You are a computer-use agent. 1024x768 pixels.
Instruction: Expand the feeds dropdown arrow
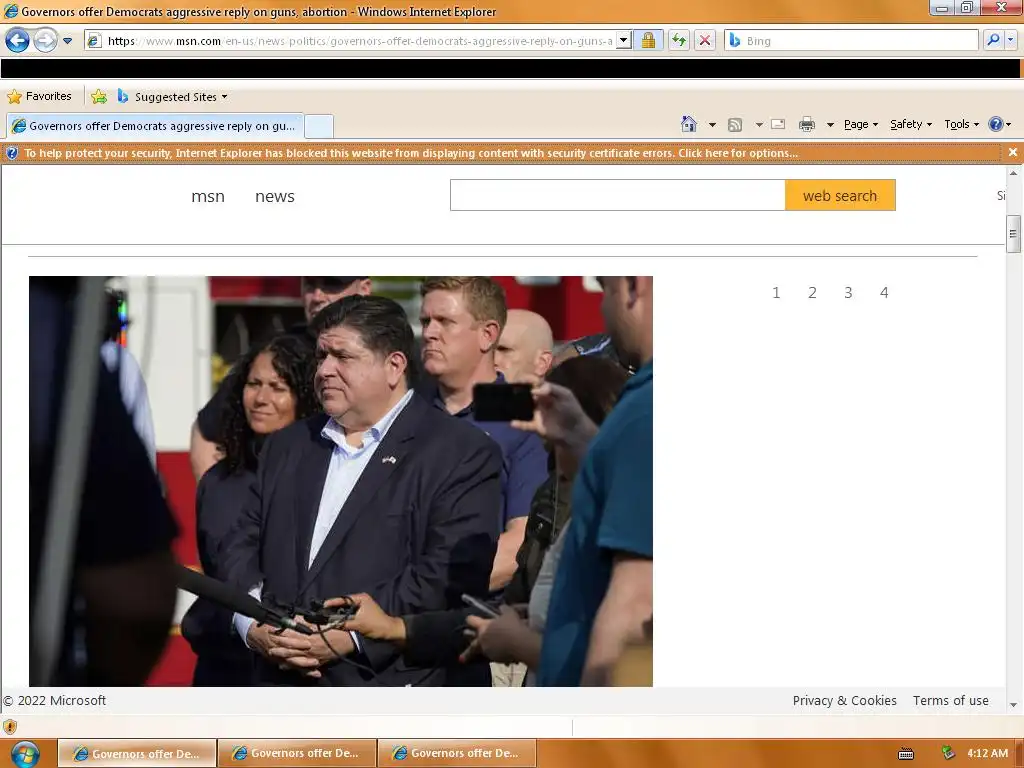(x=759, y=125)
